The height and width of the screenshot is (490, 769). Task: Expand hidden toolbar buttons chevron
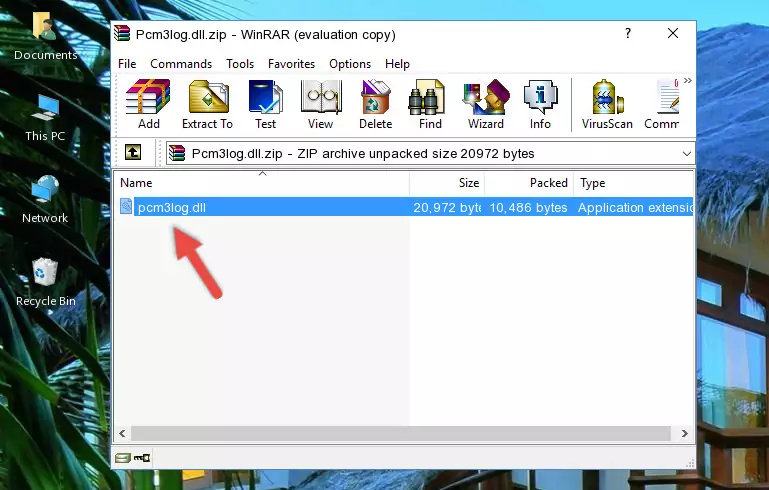688,80
